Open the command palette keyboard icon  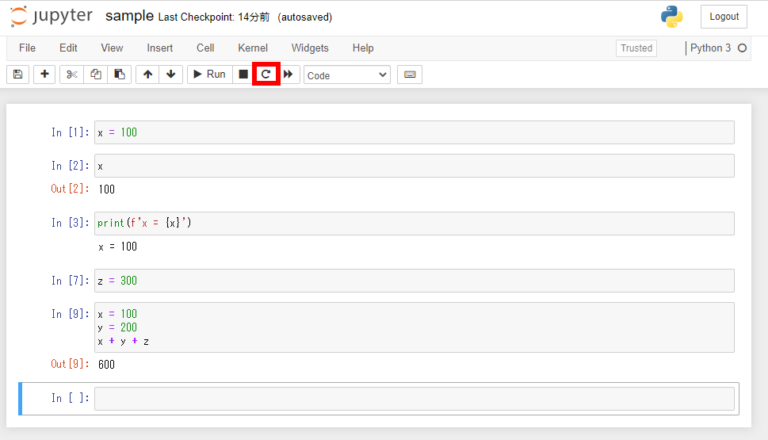(410, 74)
